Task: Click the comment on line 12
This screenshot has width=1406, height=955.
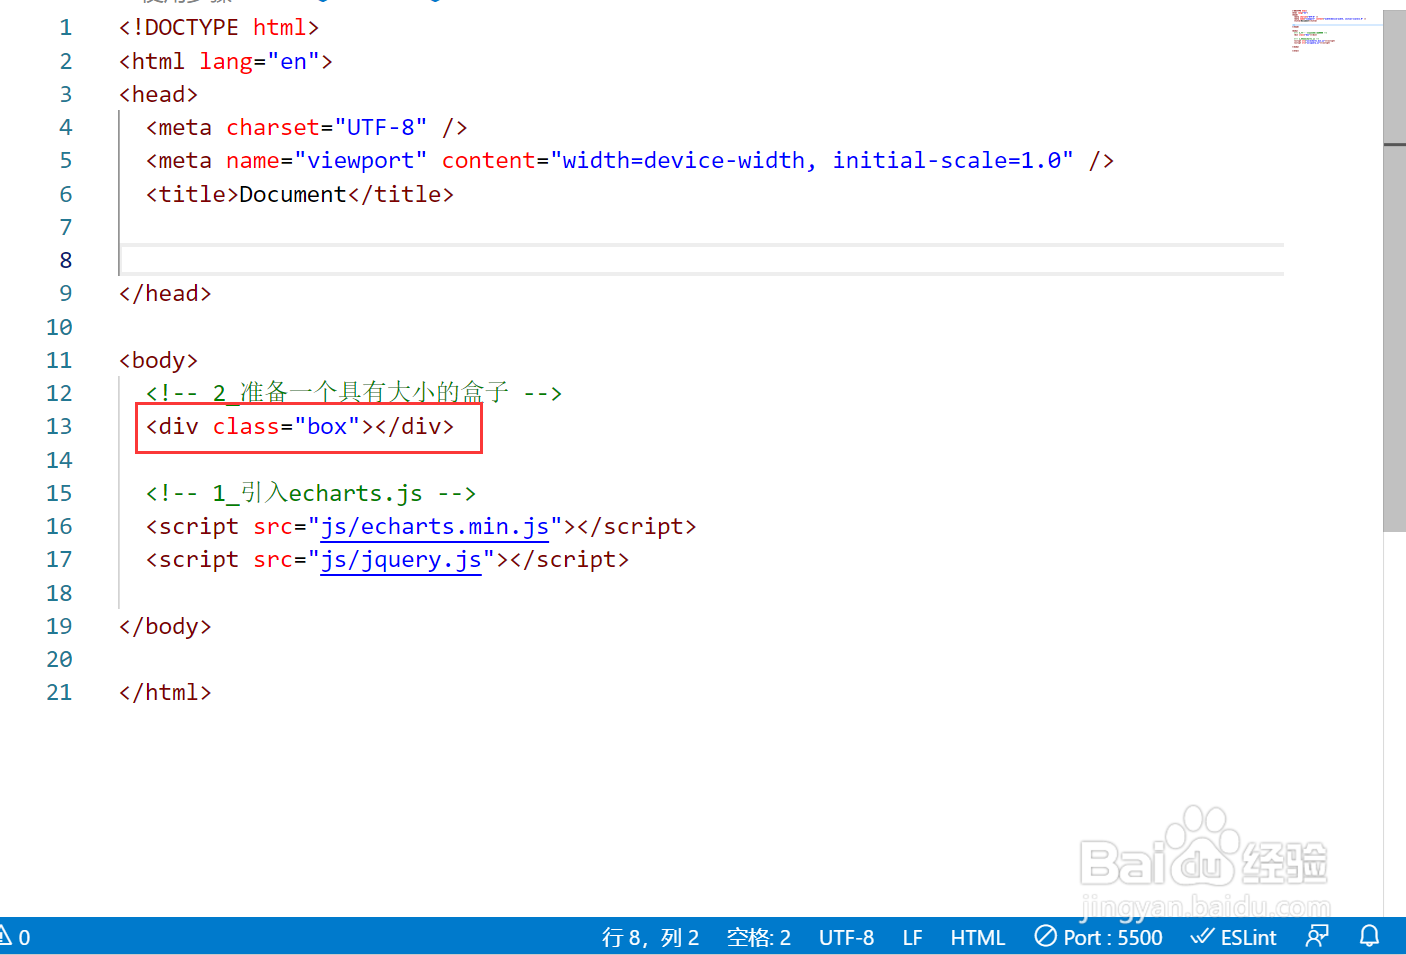Action: 354,393
